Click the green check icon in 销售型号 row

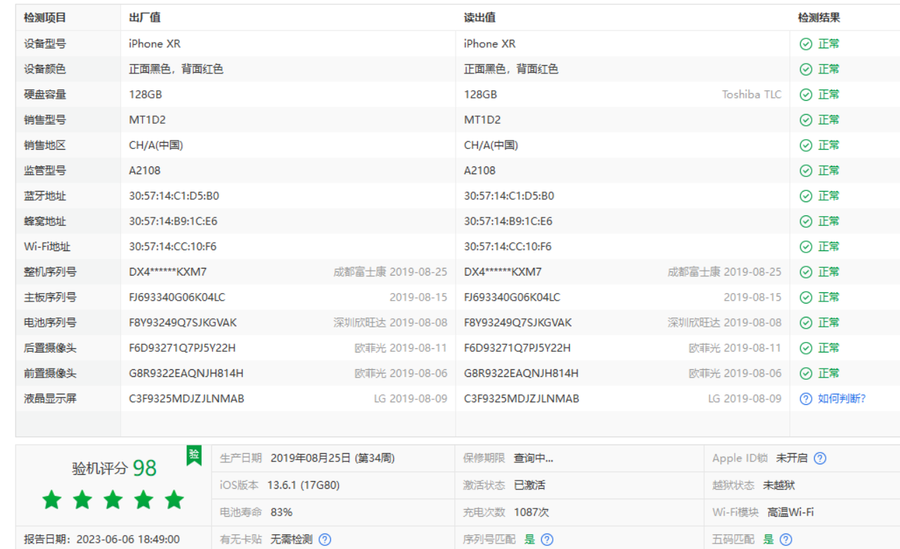(806, 120)
